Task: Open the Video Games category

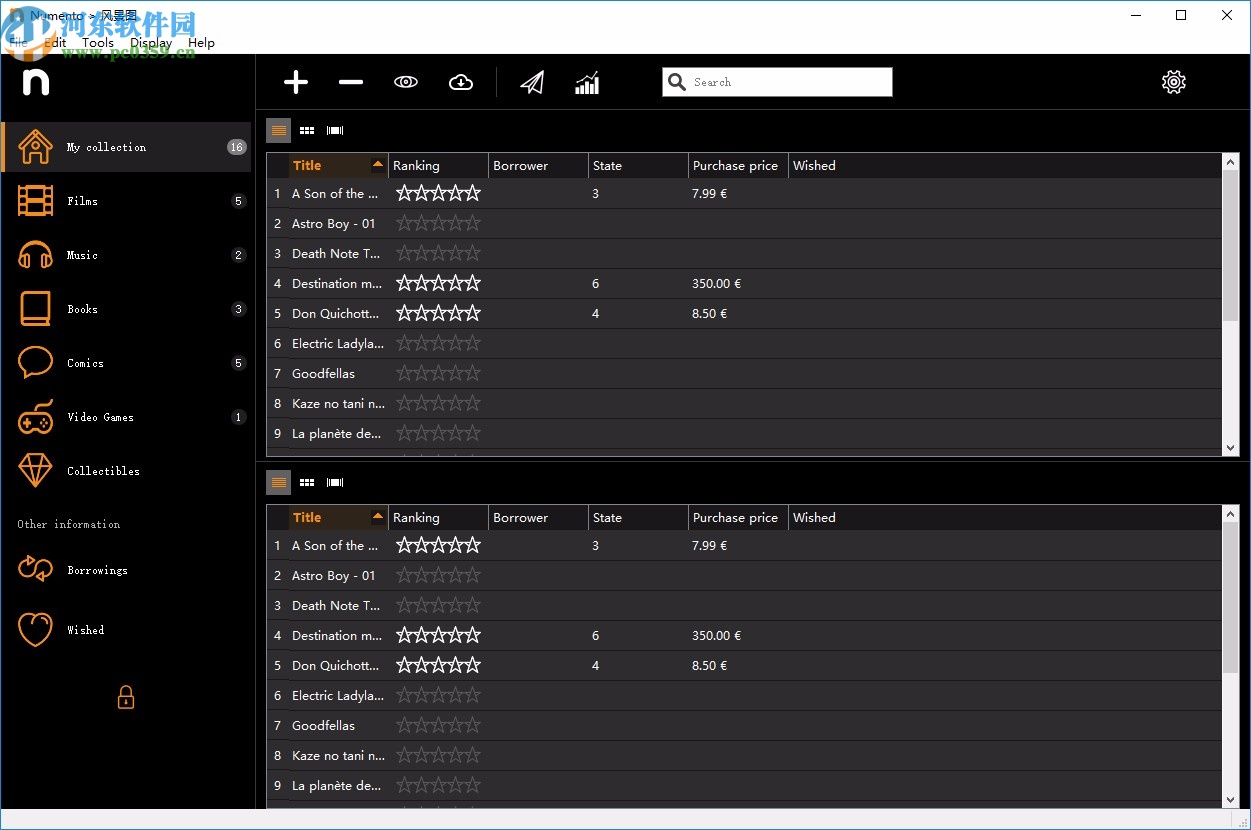Action: [100, 417]
